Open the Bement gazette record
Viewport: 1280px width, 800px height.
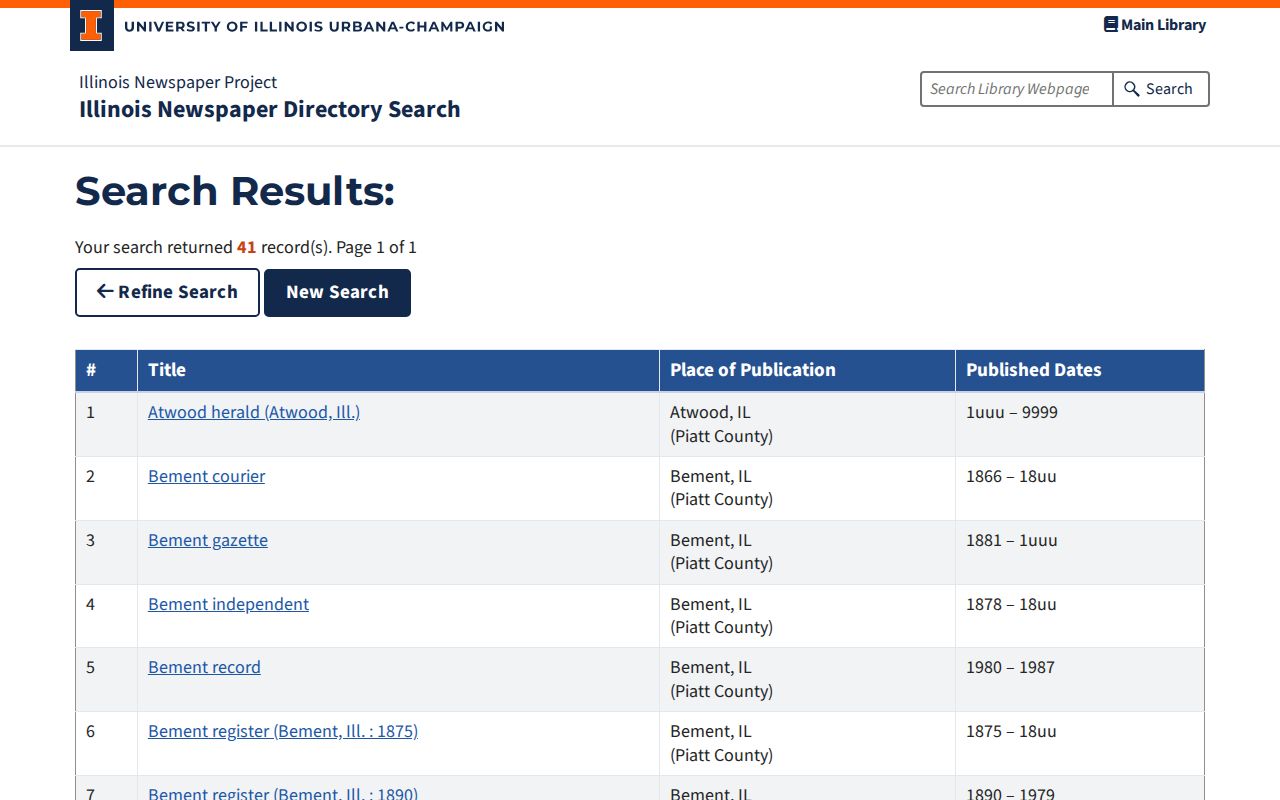click(208, 540)
